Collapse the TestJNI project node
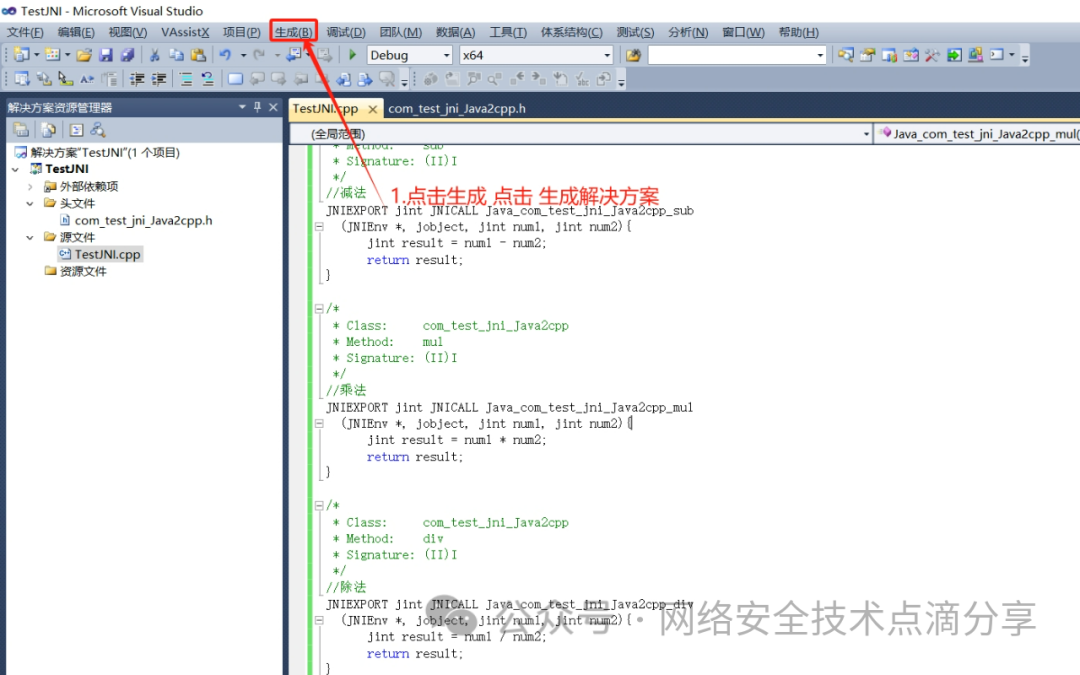Screen dimensions: 1080x675 pos(15,169)
